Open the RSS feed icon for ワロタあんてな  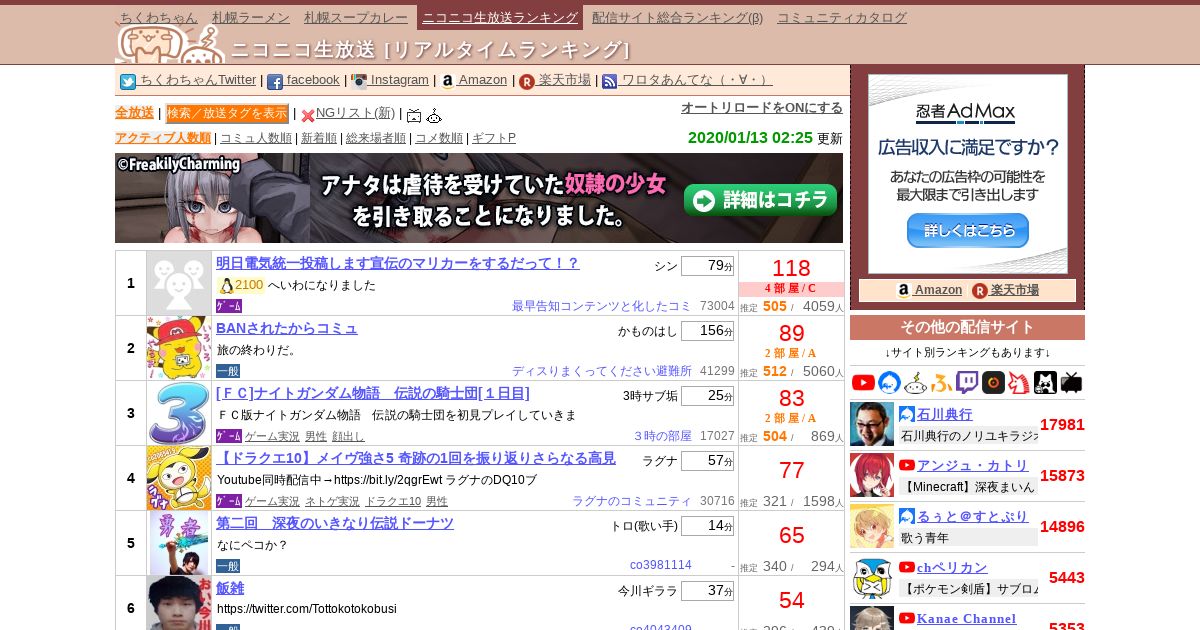(610, 82)
